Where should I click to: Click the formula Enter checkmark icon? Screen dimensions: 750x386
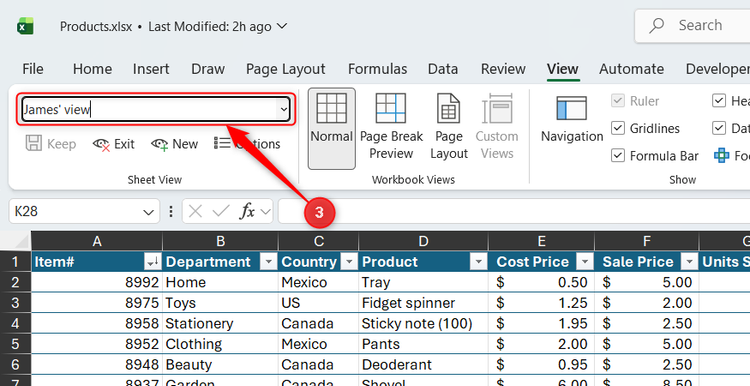pos(221,211)
